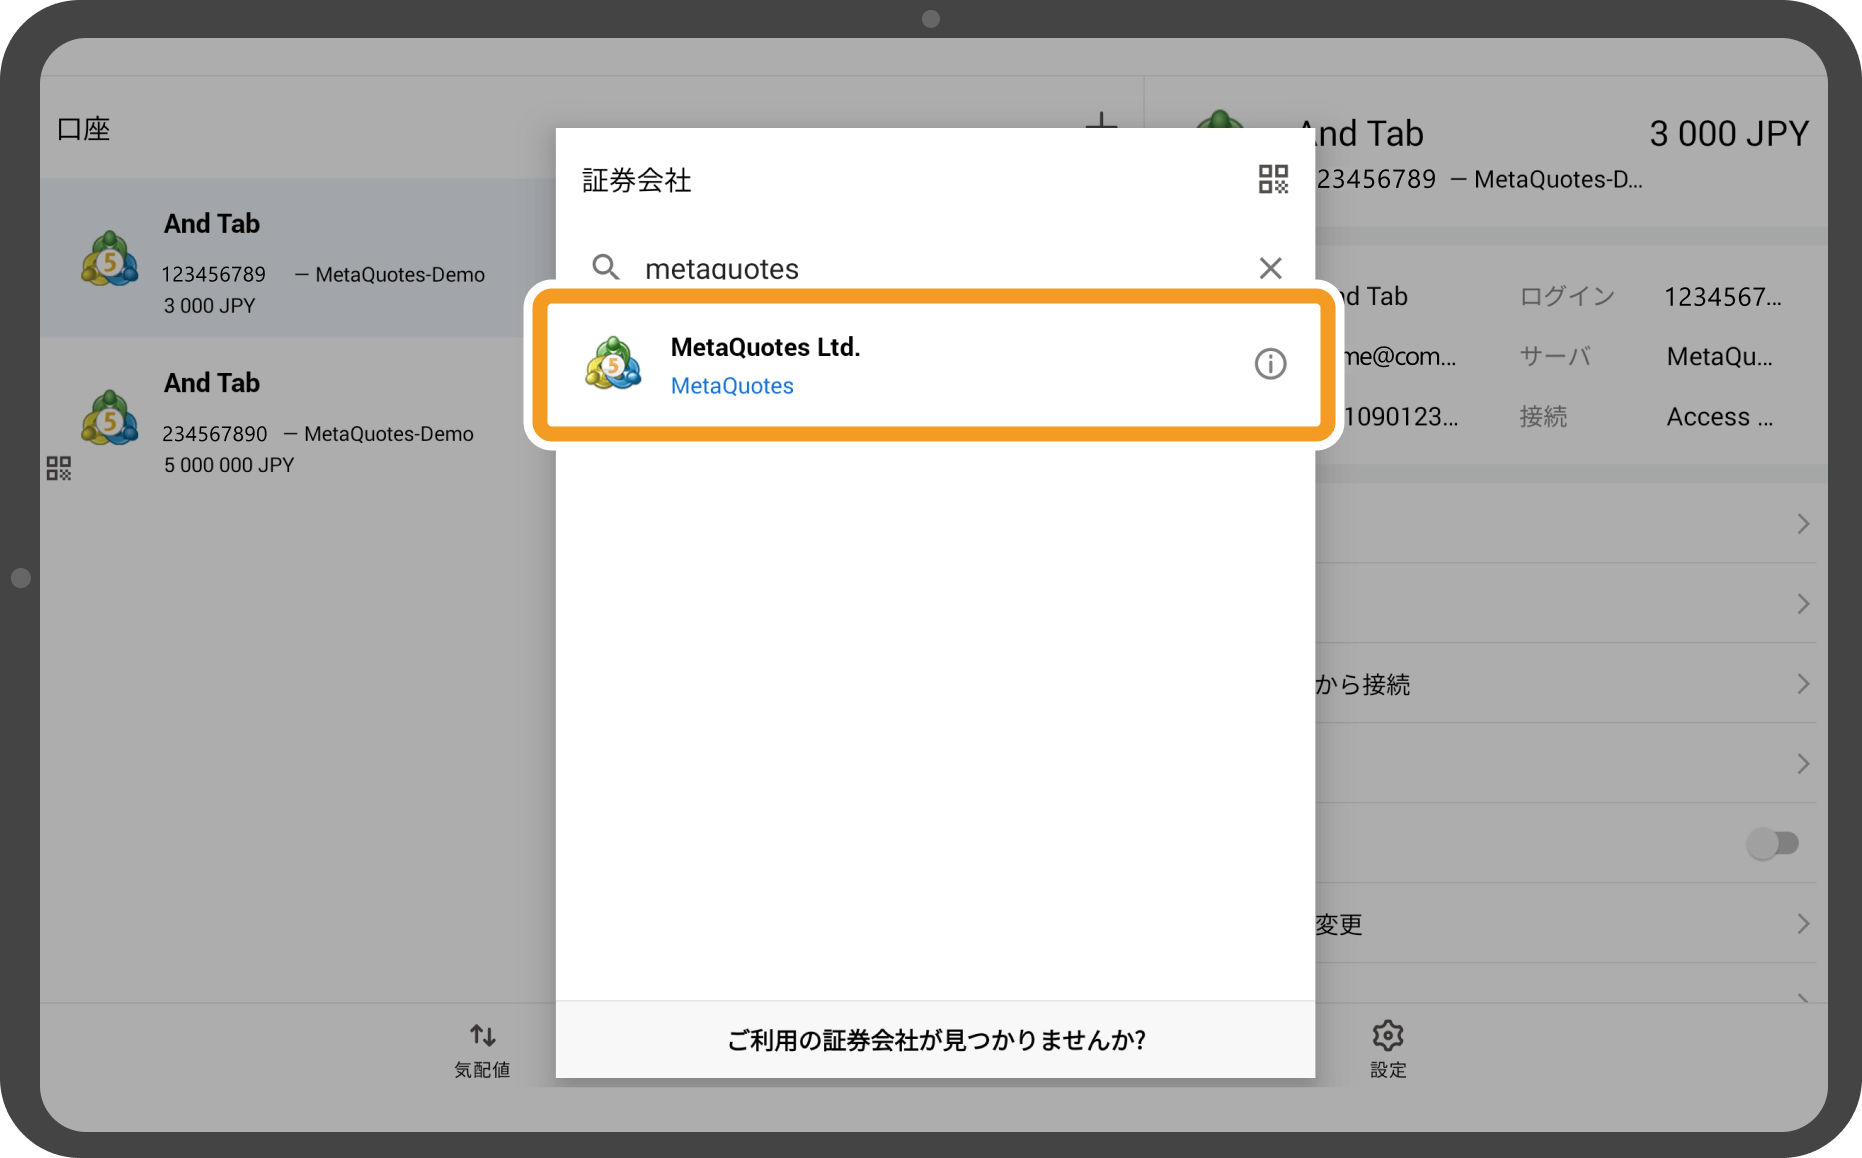This screenshot has height=1158, width=1862.
Task: Expand the から接続 row chevron
Action: 1802,684
